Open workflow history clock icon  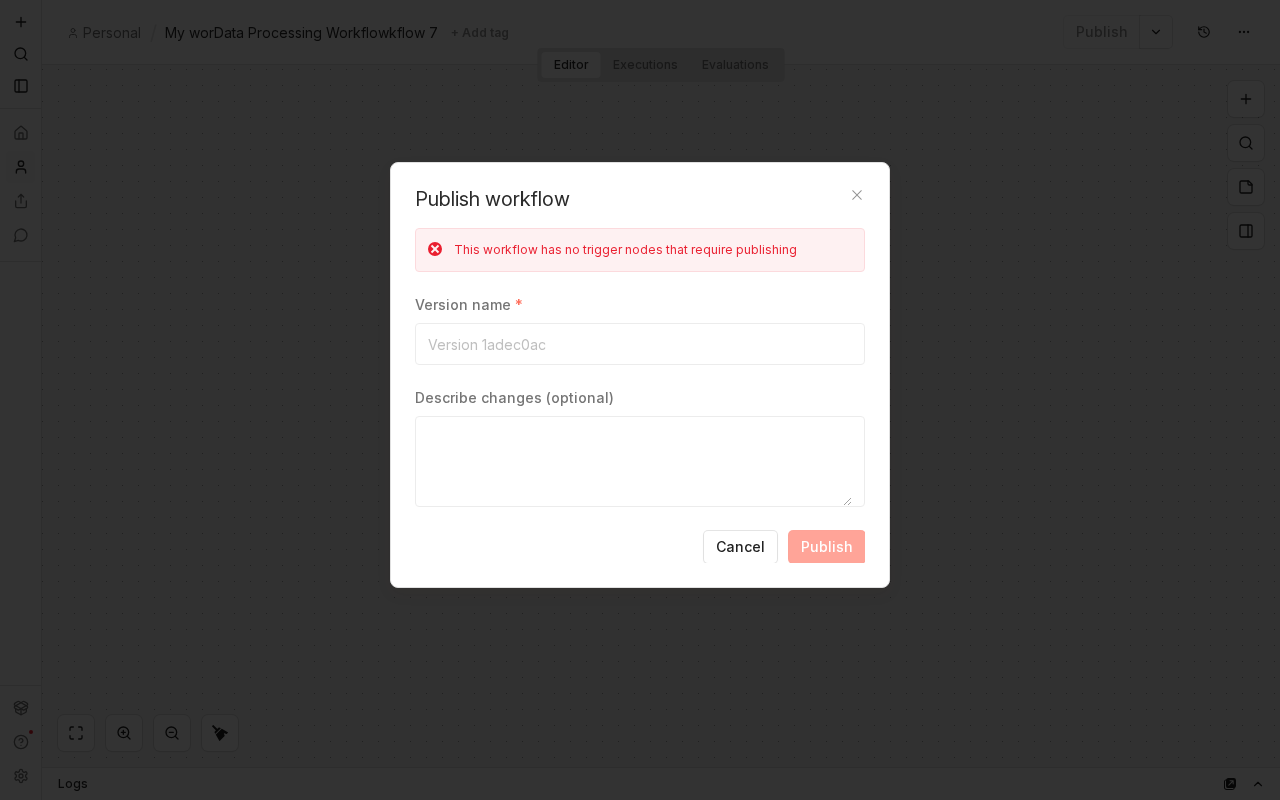coord(1204,32)
